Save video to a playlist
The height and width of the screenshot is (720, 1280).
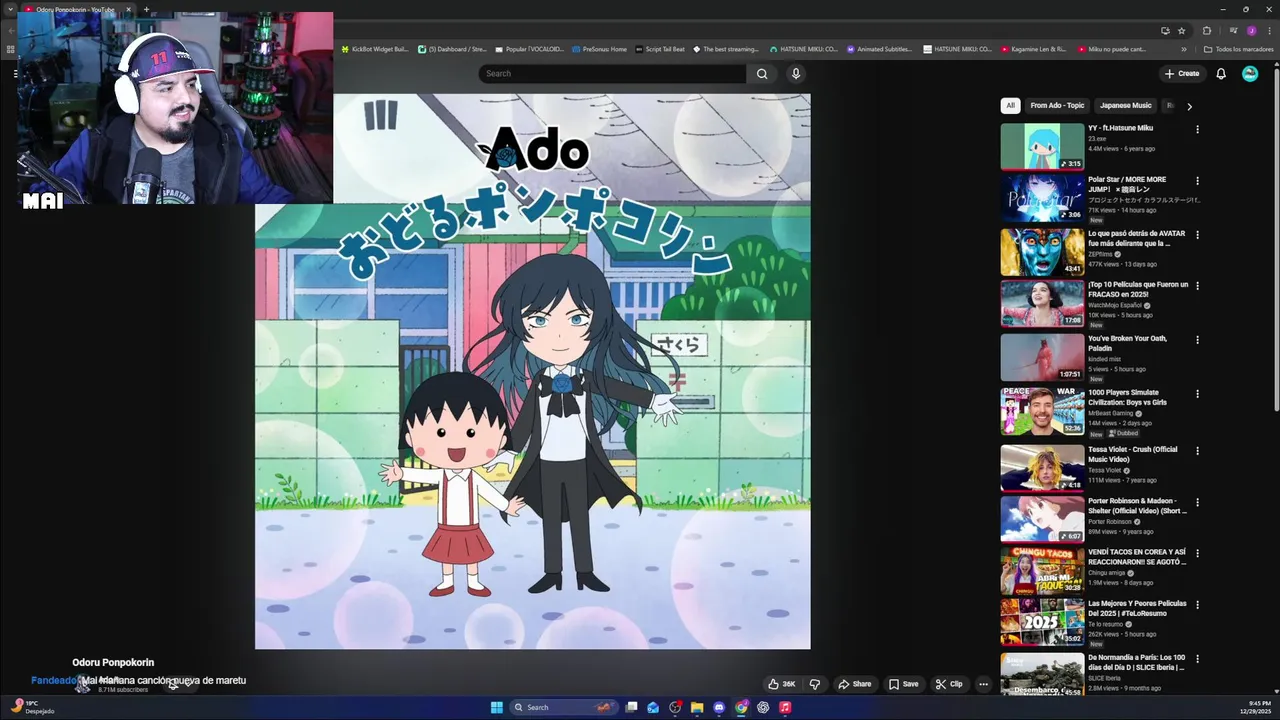903,684
